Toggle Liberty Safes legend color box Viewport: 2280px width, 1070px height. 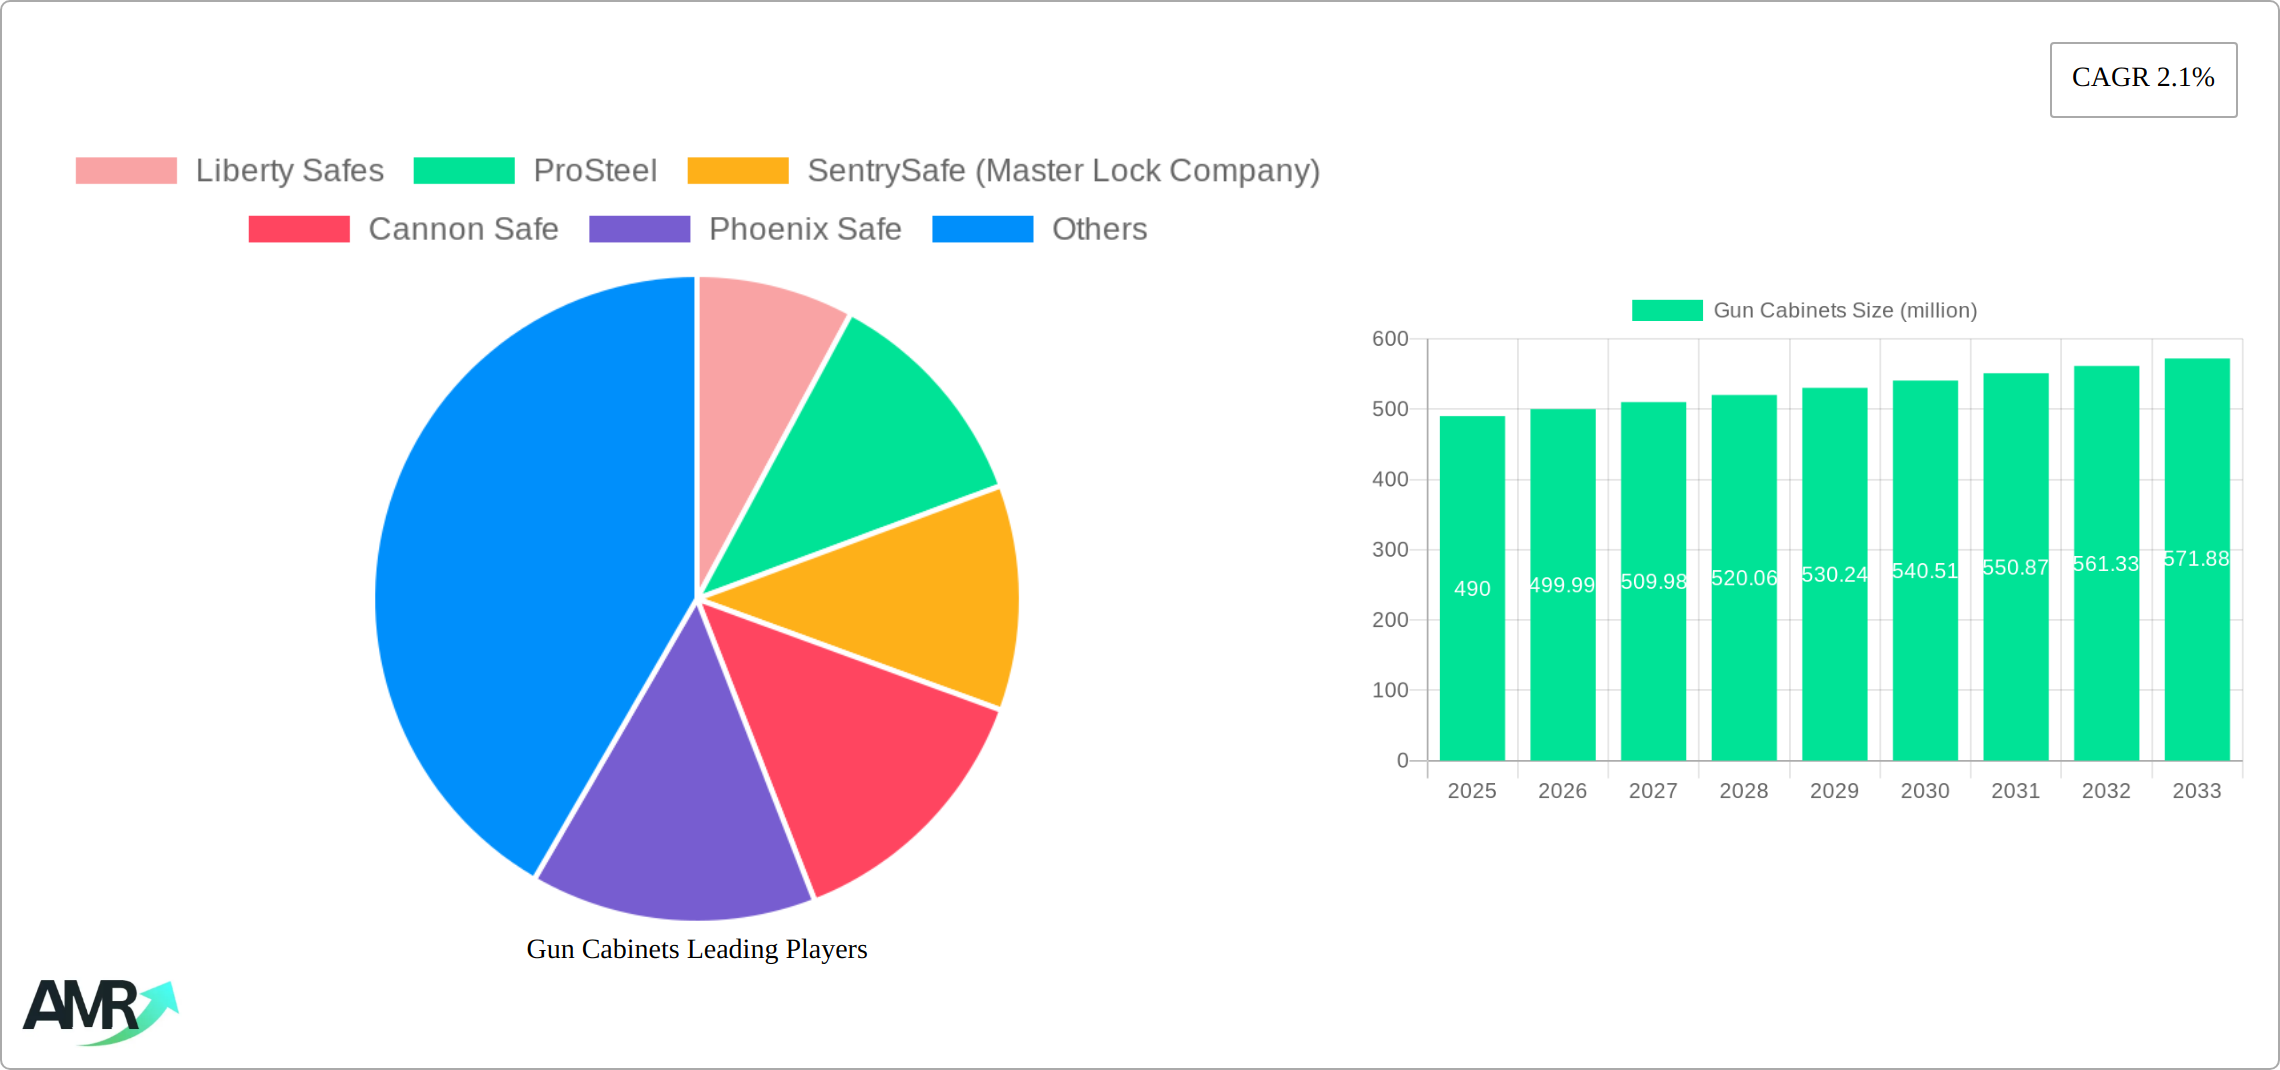click(126, 171)
